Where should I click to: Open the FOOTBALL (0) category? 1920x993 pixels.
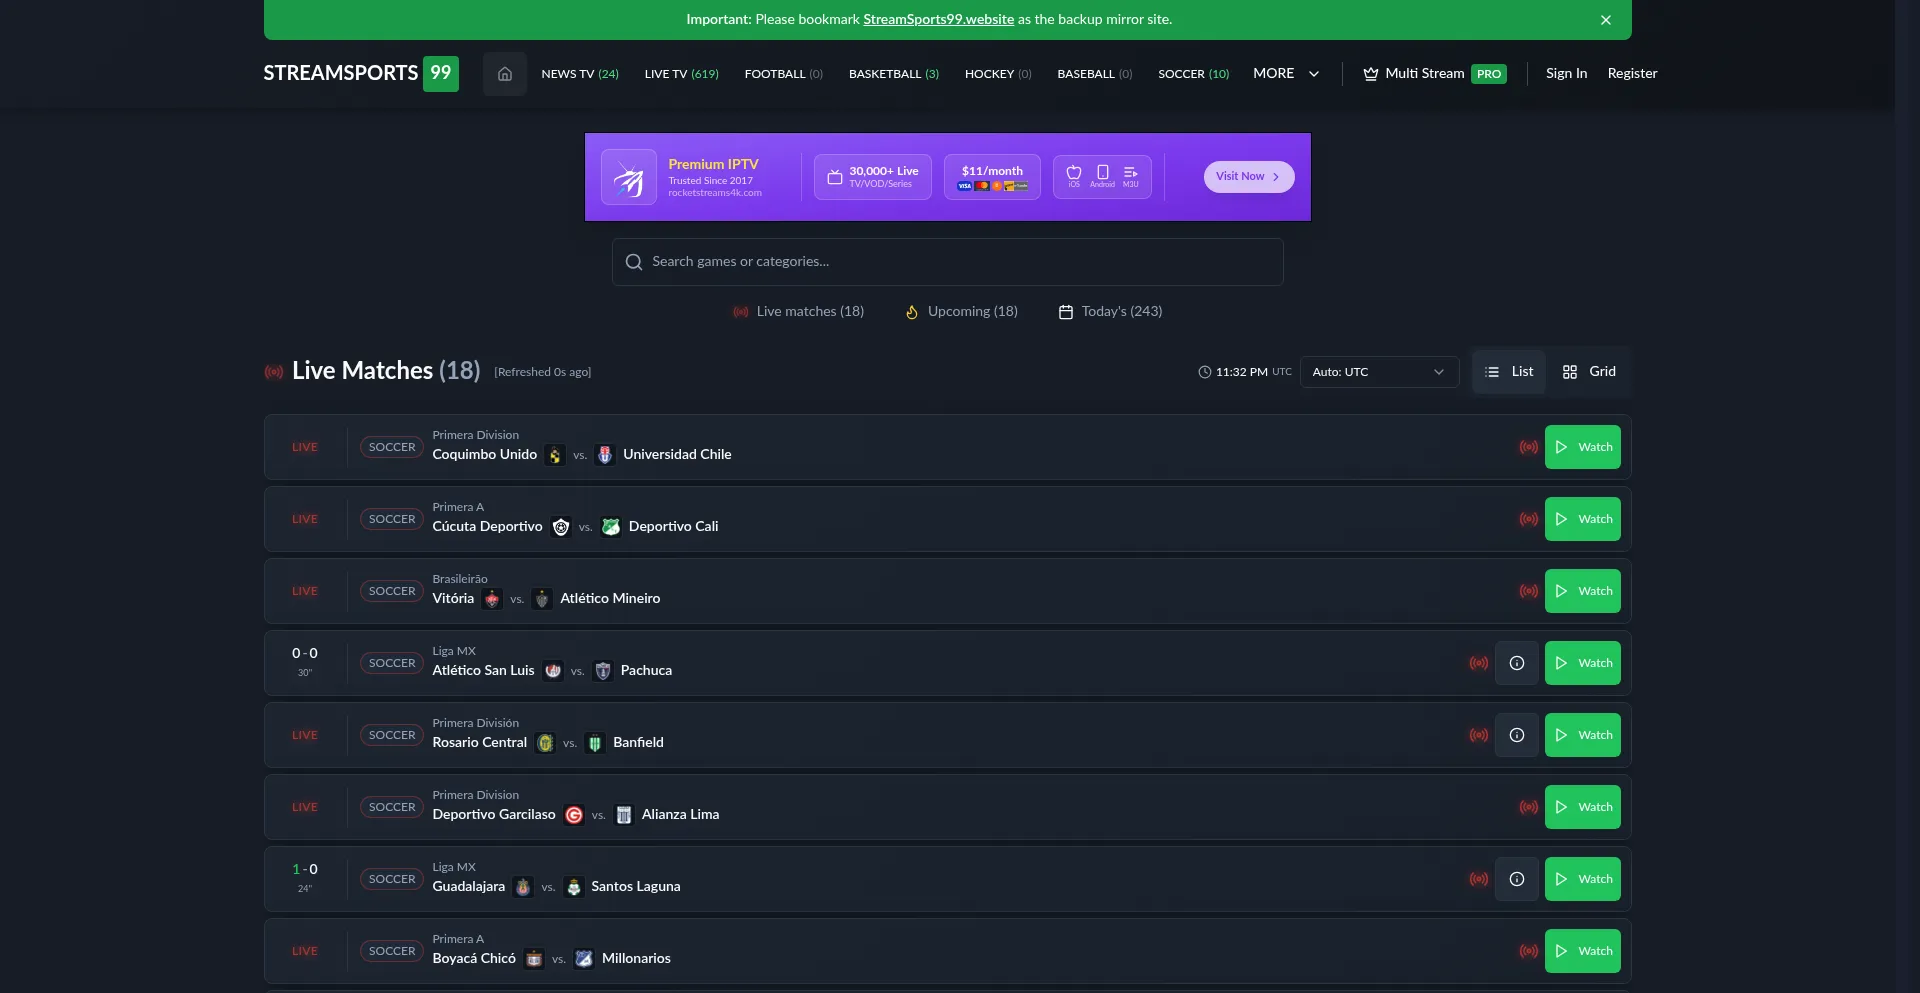783,74
